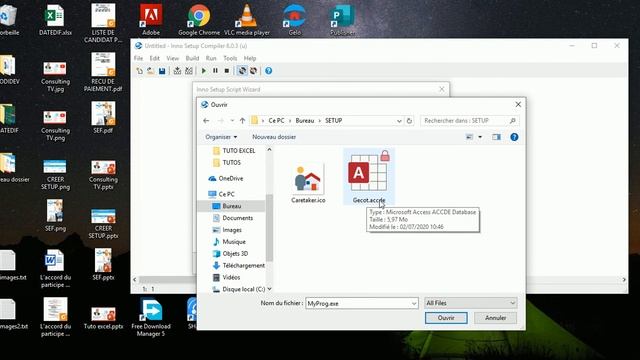Open the All Files type filter dropdown
This screenshot has height=360, width=640.
pyautogui.click(x=471, y=303)
